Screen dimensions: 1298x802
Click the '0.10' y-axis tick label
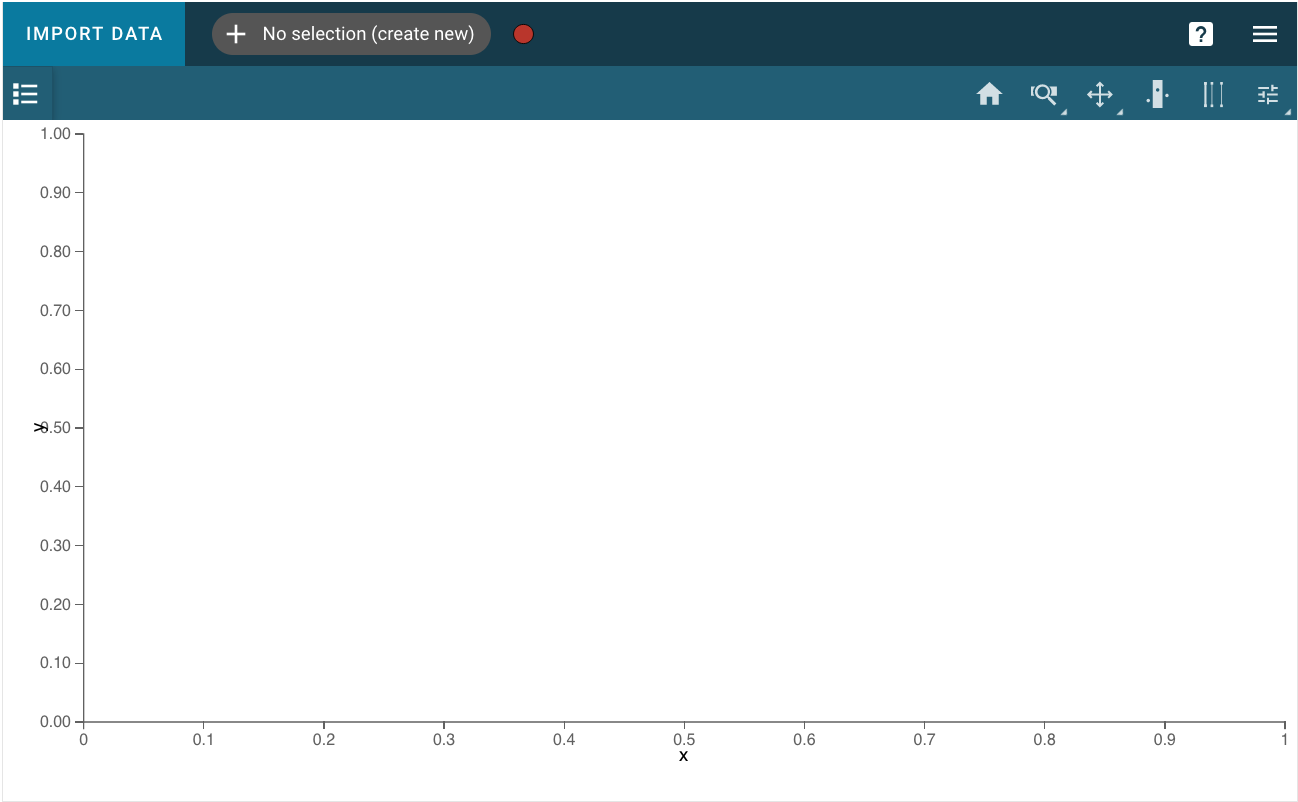[55, 663]
